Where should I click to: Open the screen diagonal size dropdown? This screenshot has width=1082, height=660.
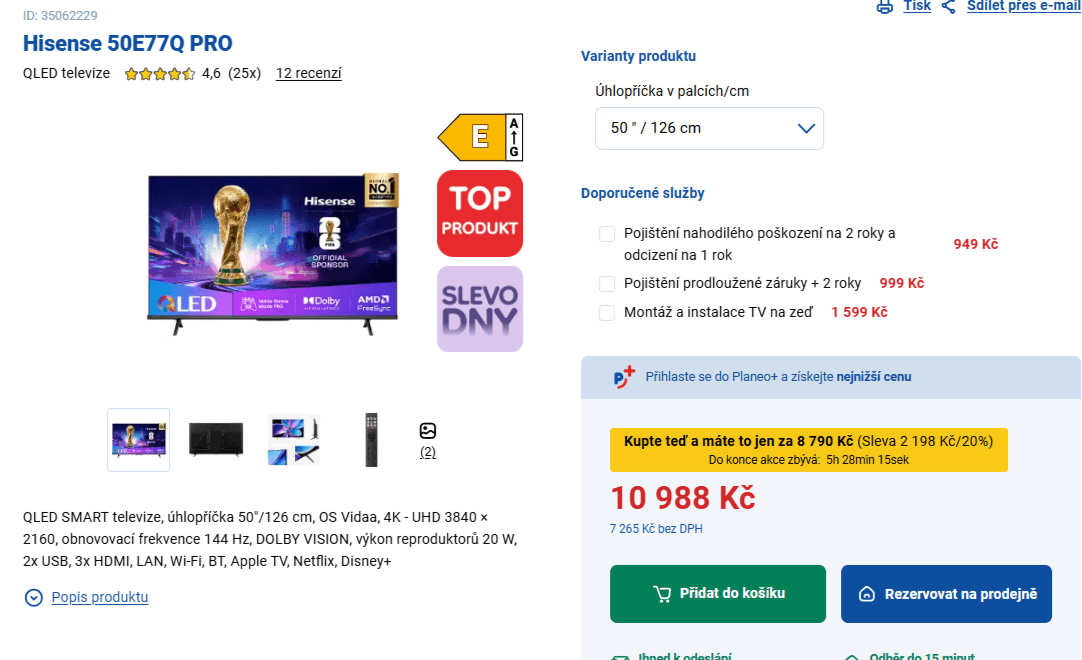click(x=709, y=128)
